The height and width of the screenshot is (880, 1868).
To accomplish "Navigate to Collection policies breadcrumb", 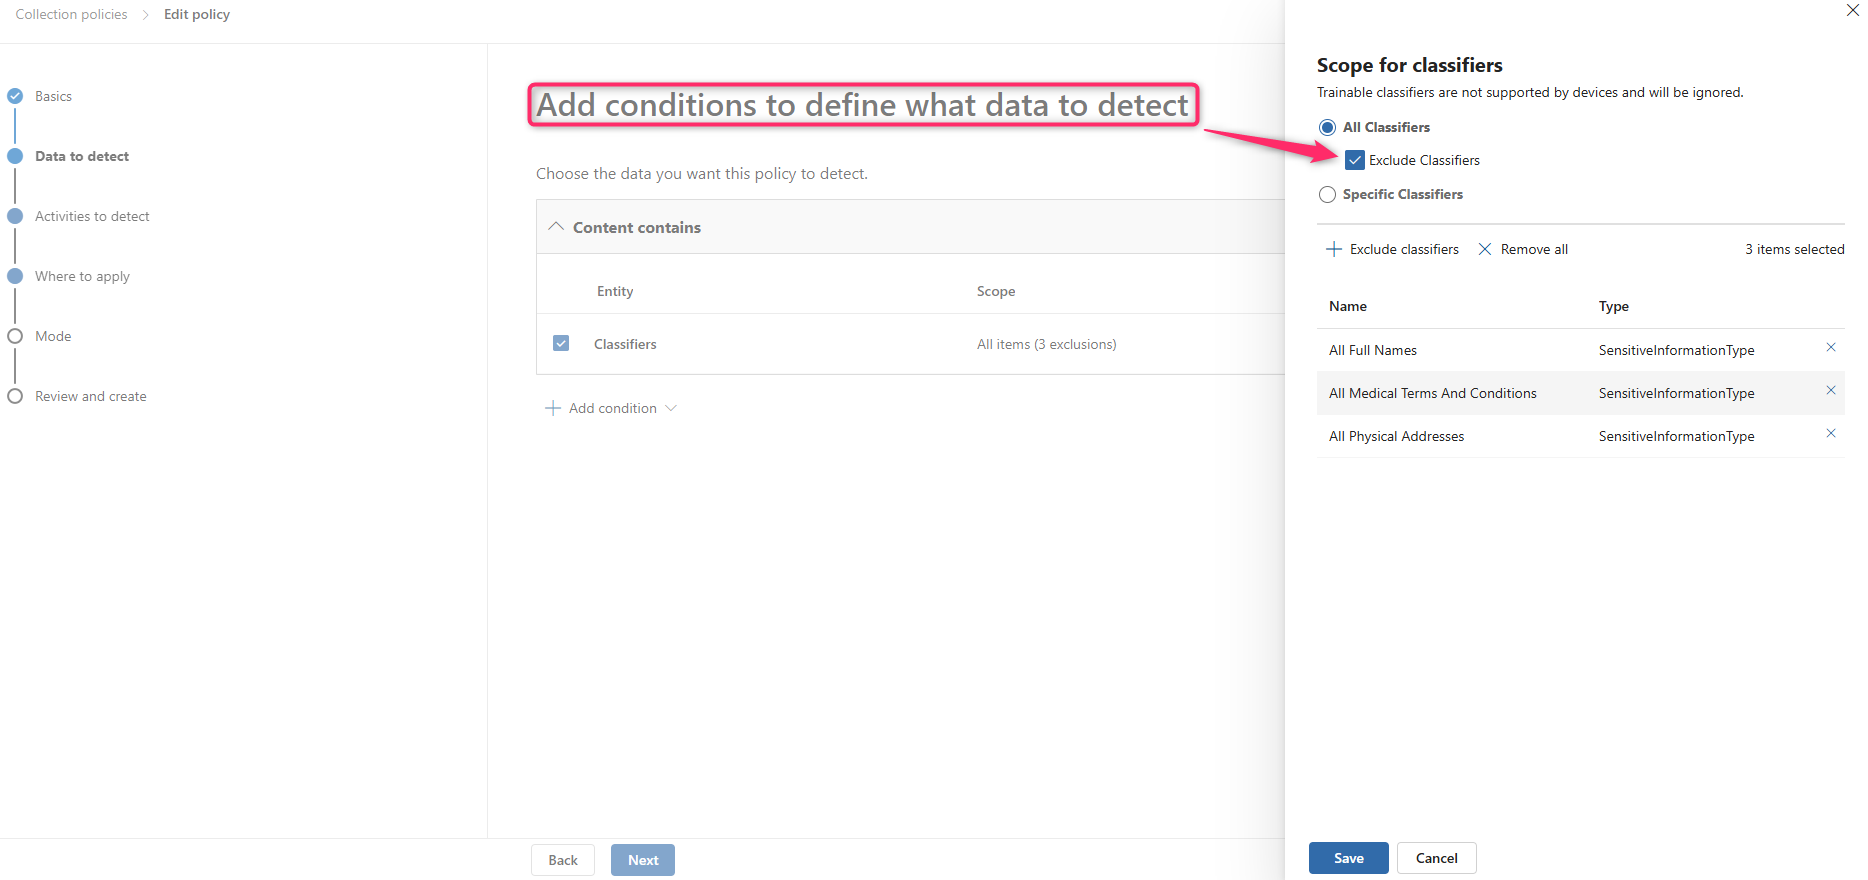I will click(71, 14).
